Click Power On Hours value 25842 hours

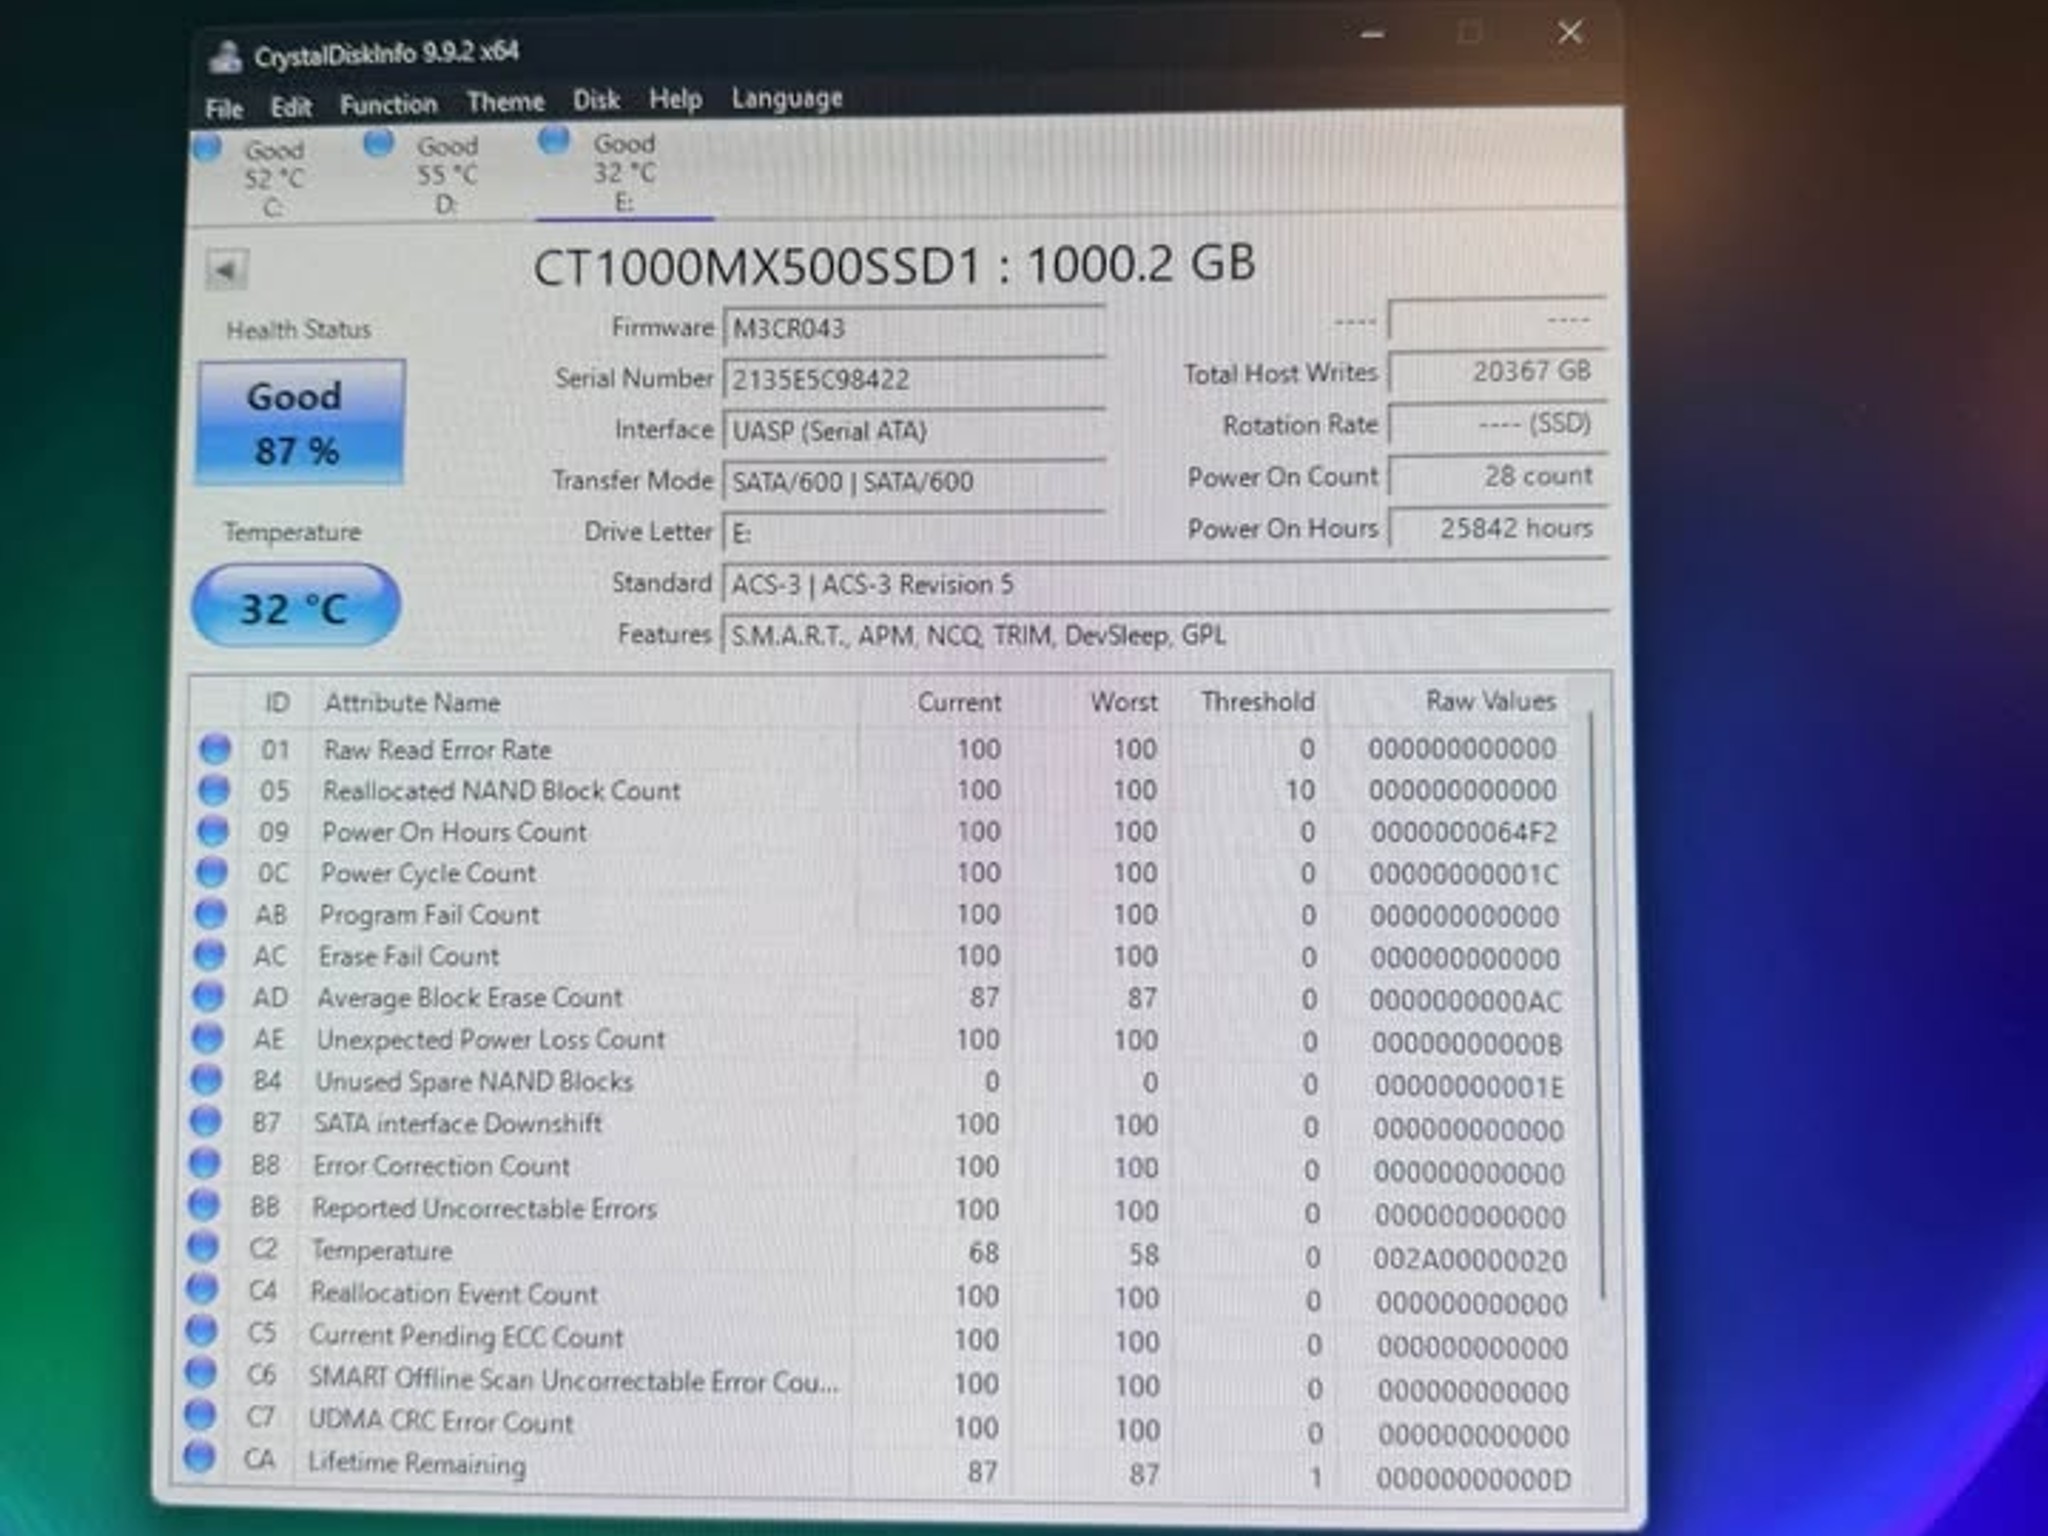(1498, 528)
